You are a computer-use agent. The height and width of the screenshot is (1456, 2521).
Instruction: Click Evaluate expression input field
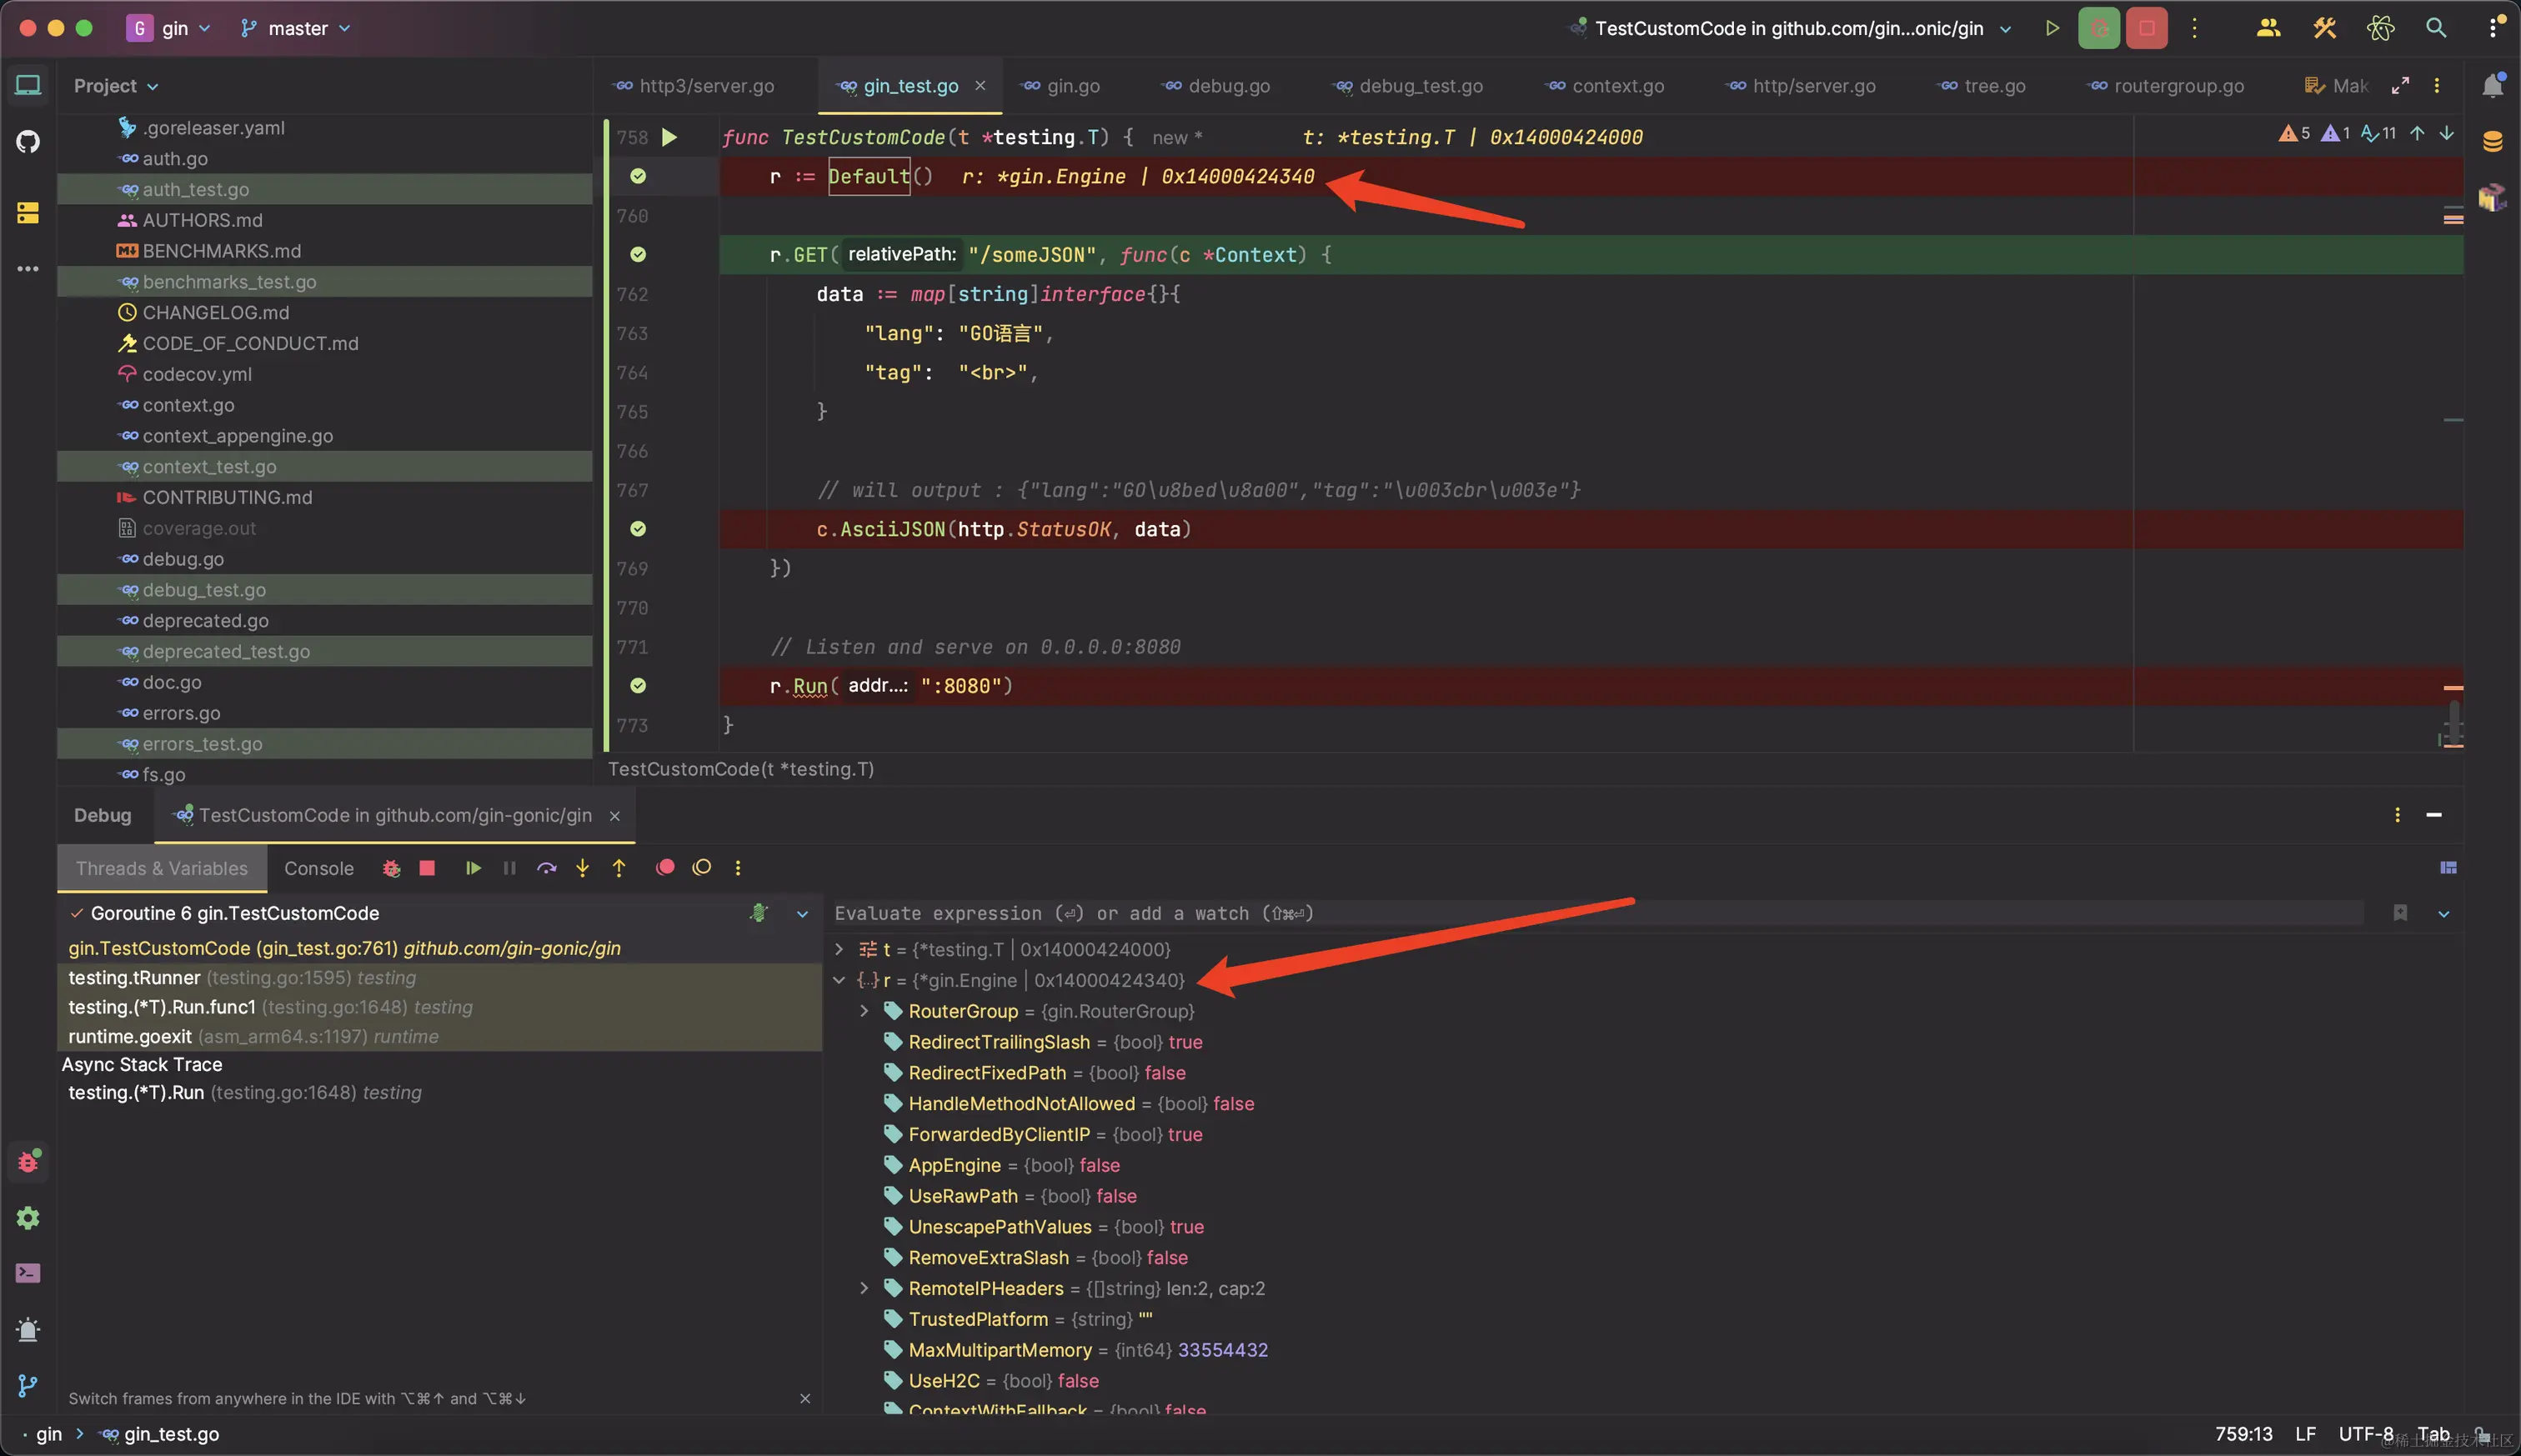click(1598, 914)
